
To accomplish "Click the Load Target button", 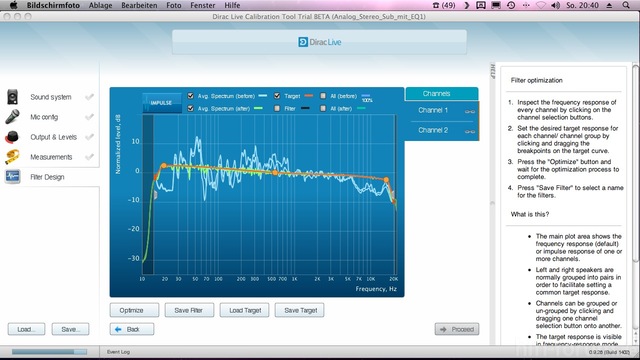I will (244, 310).
